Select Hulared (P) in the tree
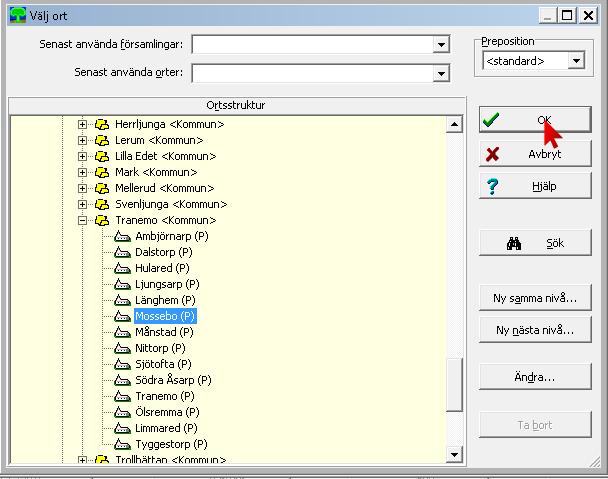Image resolution: width=608 pixels, height=479 pixels. pos(162,268)
